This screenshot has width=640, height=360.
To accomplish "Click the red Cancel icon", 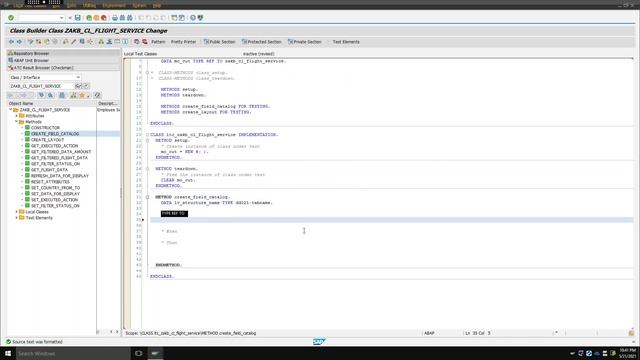I will click(104, 18).
